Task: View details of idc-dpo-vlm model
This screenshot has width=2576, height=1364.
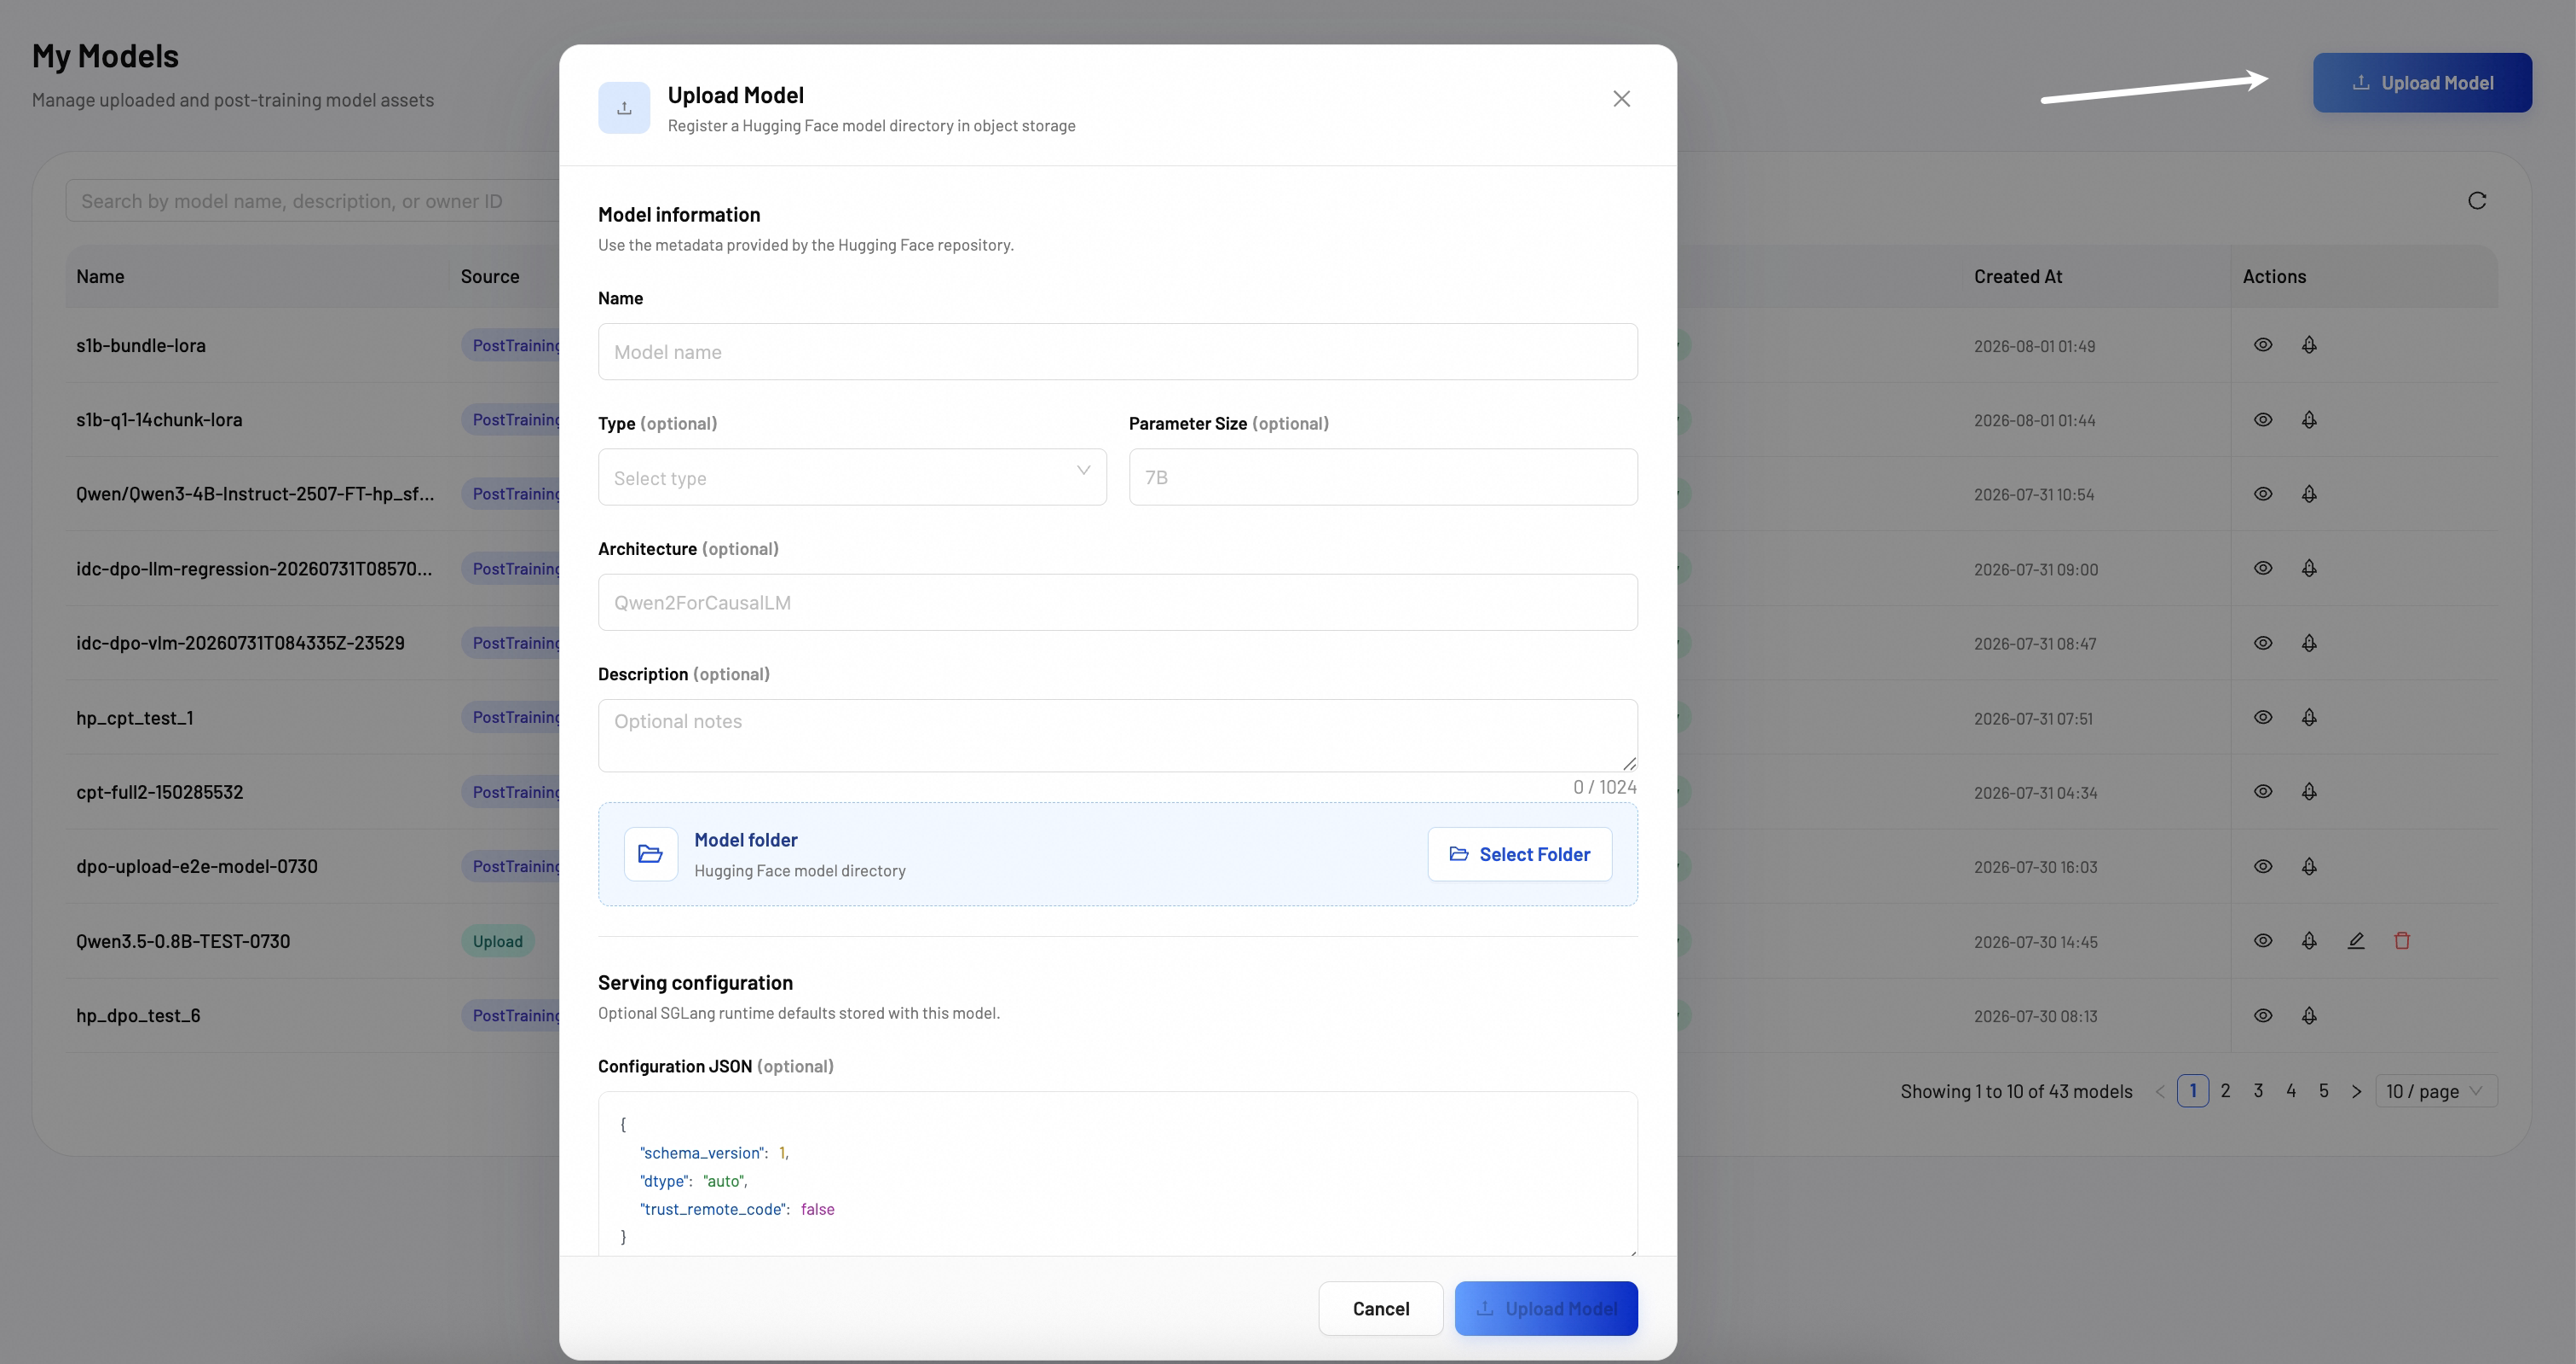Action: 2263,643
